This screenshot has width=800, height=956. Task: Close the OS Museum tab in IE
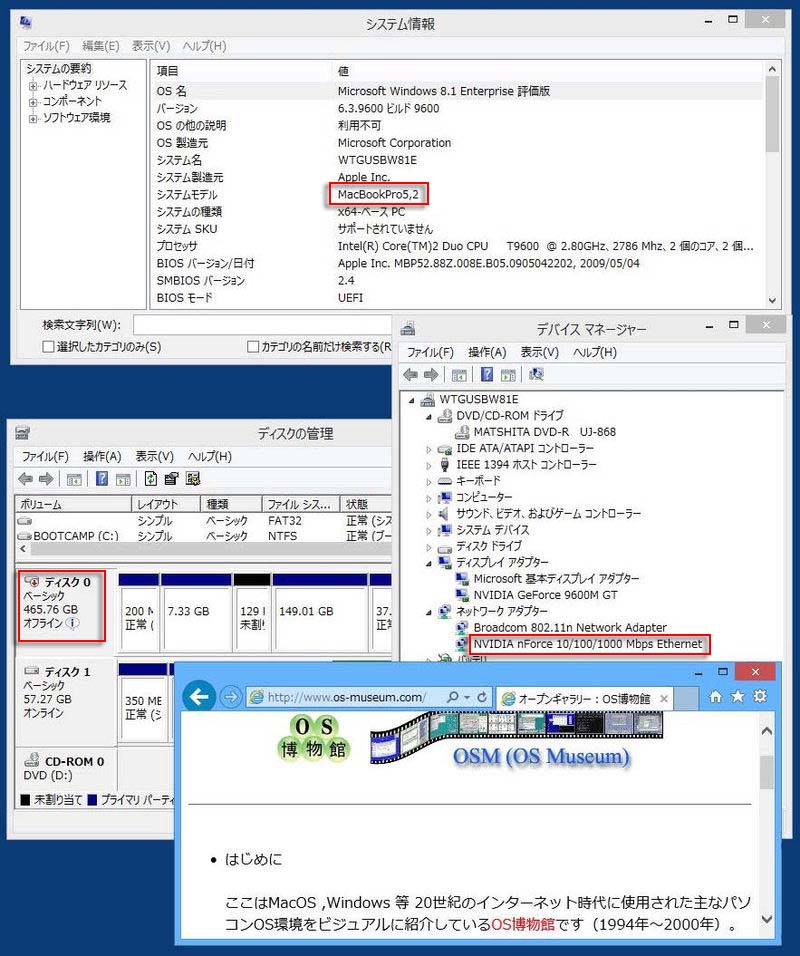tap(664, 699)
